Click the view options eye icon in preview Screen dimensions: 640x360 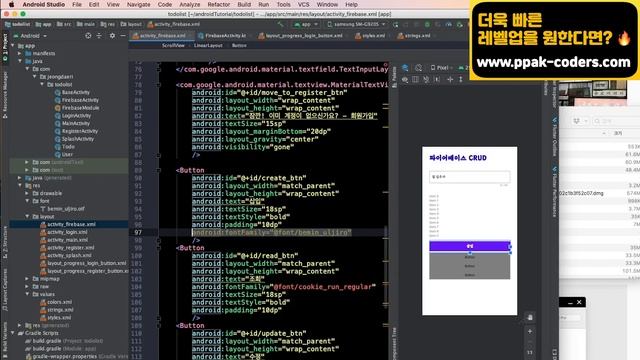coord(404,80)
